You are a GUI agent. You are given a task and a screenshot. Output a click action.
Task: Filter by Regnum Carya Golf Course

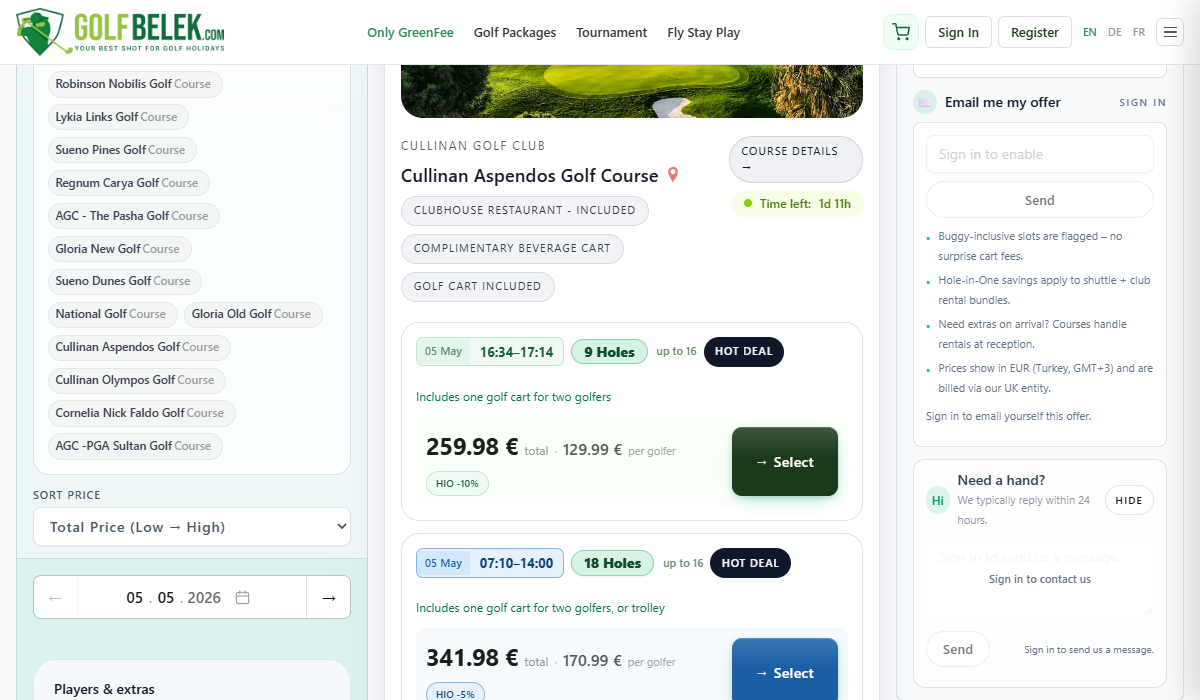pos(129,183)
